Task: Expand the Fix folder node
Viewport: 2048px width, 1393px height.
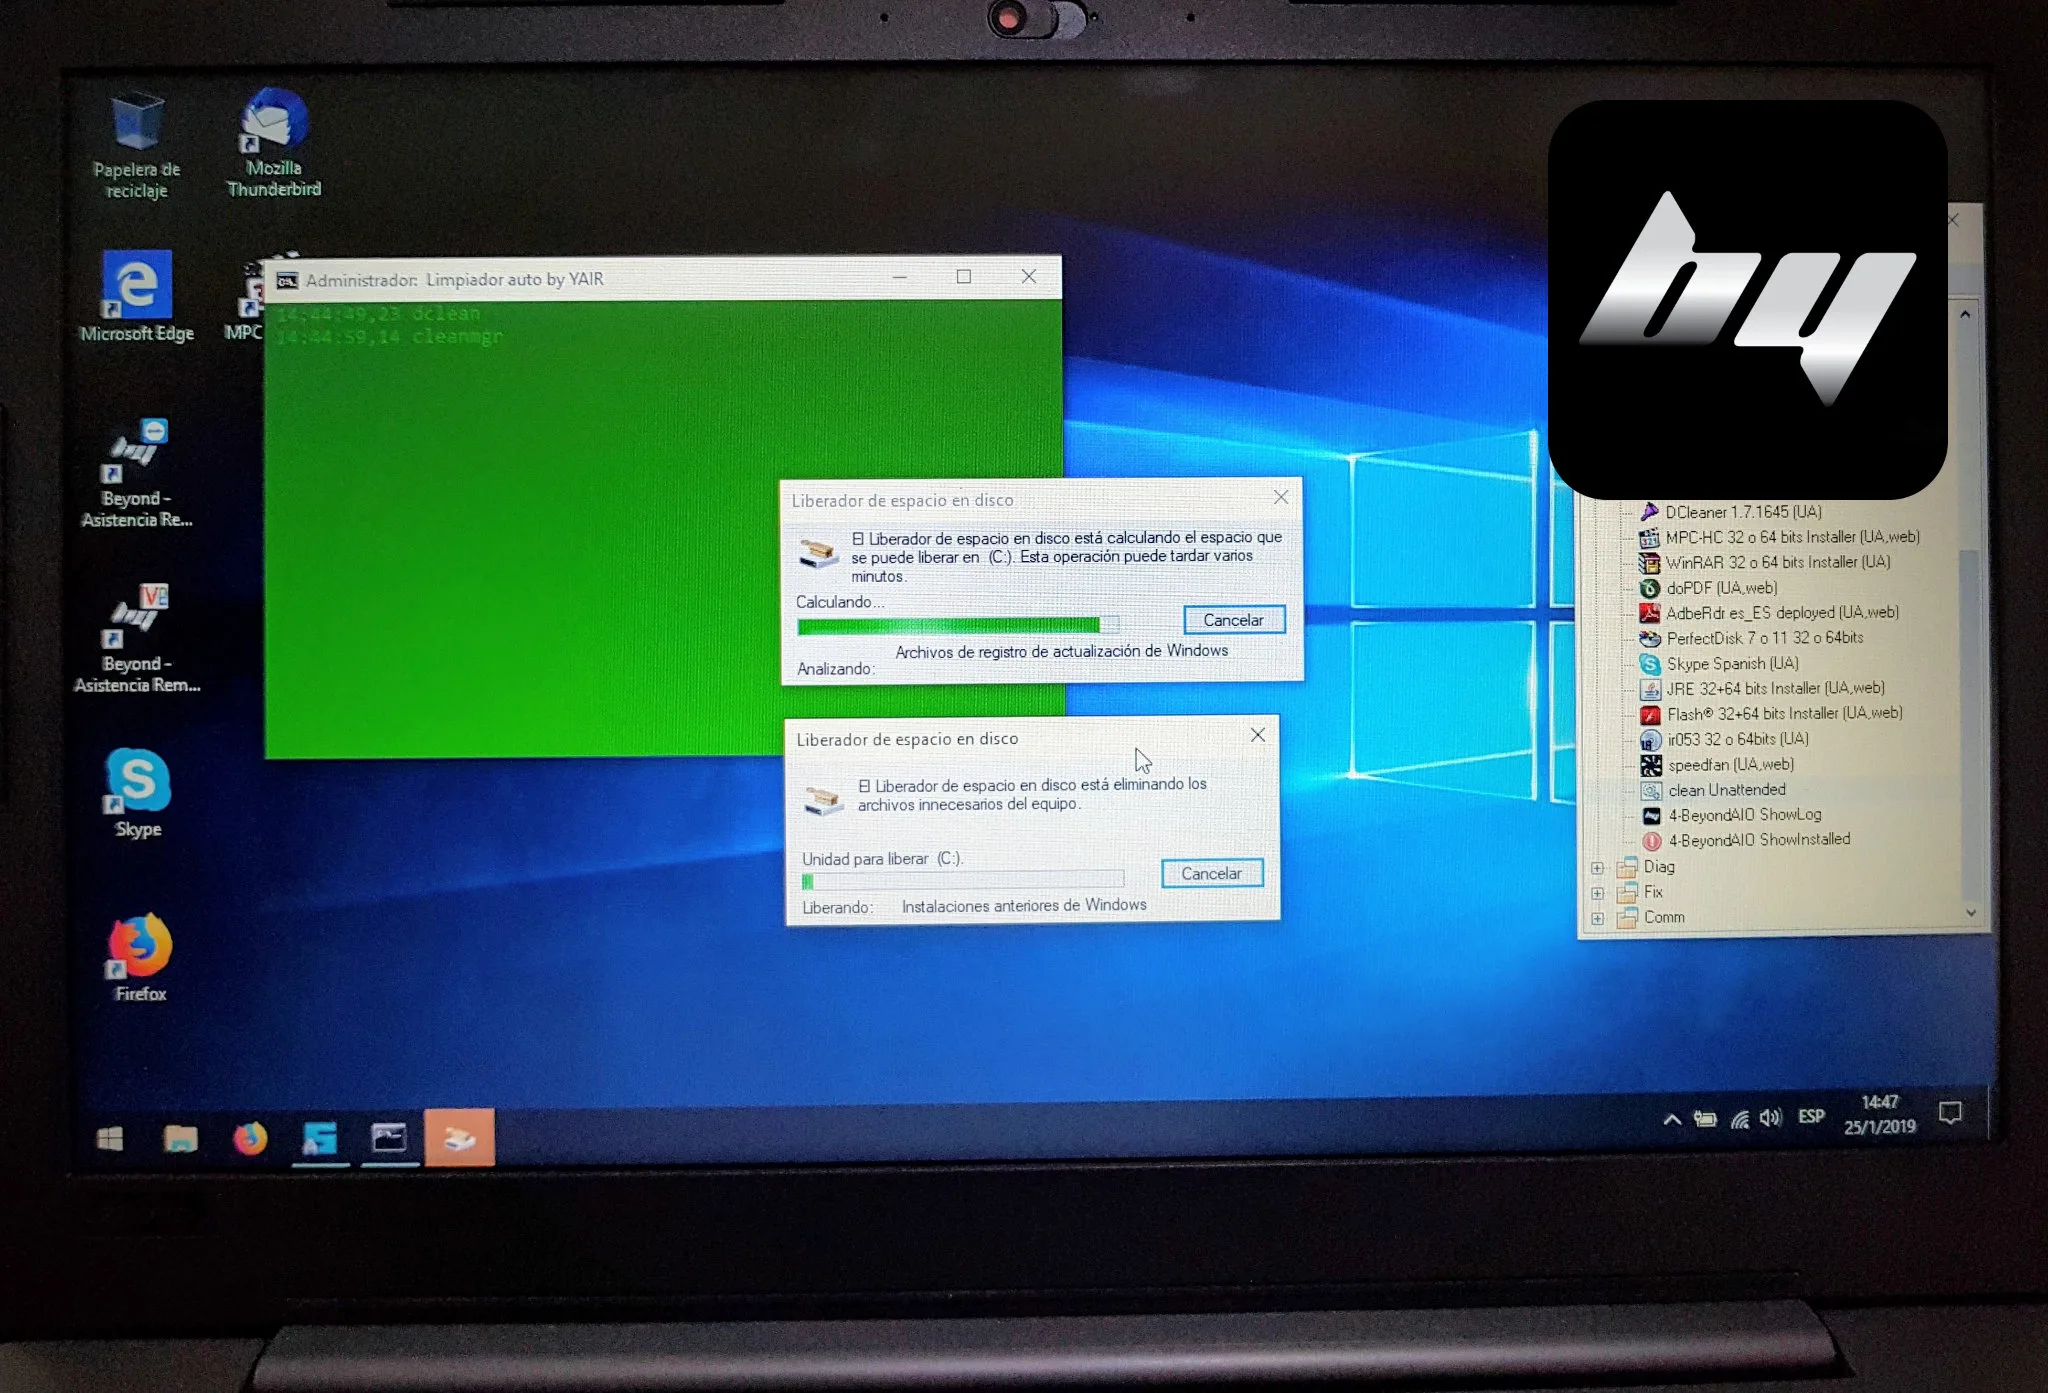Action: pyautogui.click(x=1597, y=893)
